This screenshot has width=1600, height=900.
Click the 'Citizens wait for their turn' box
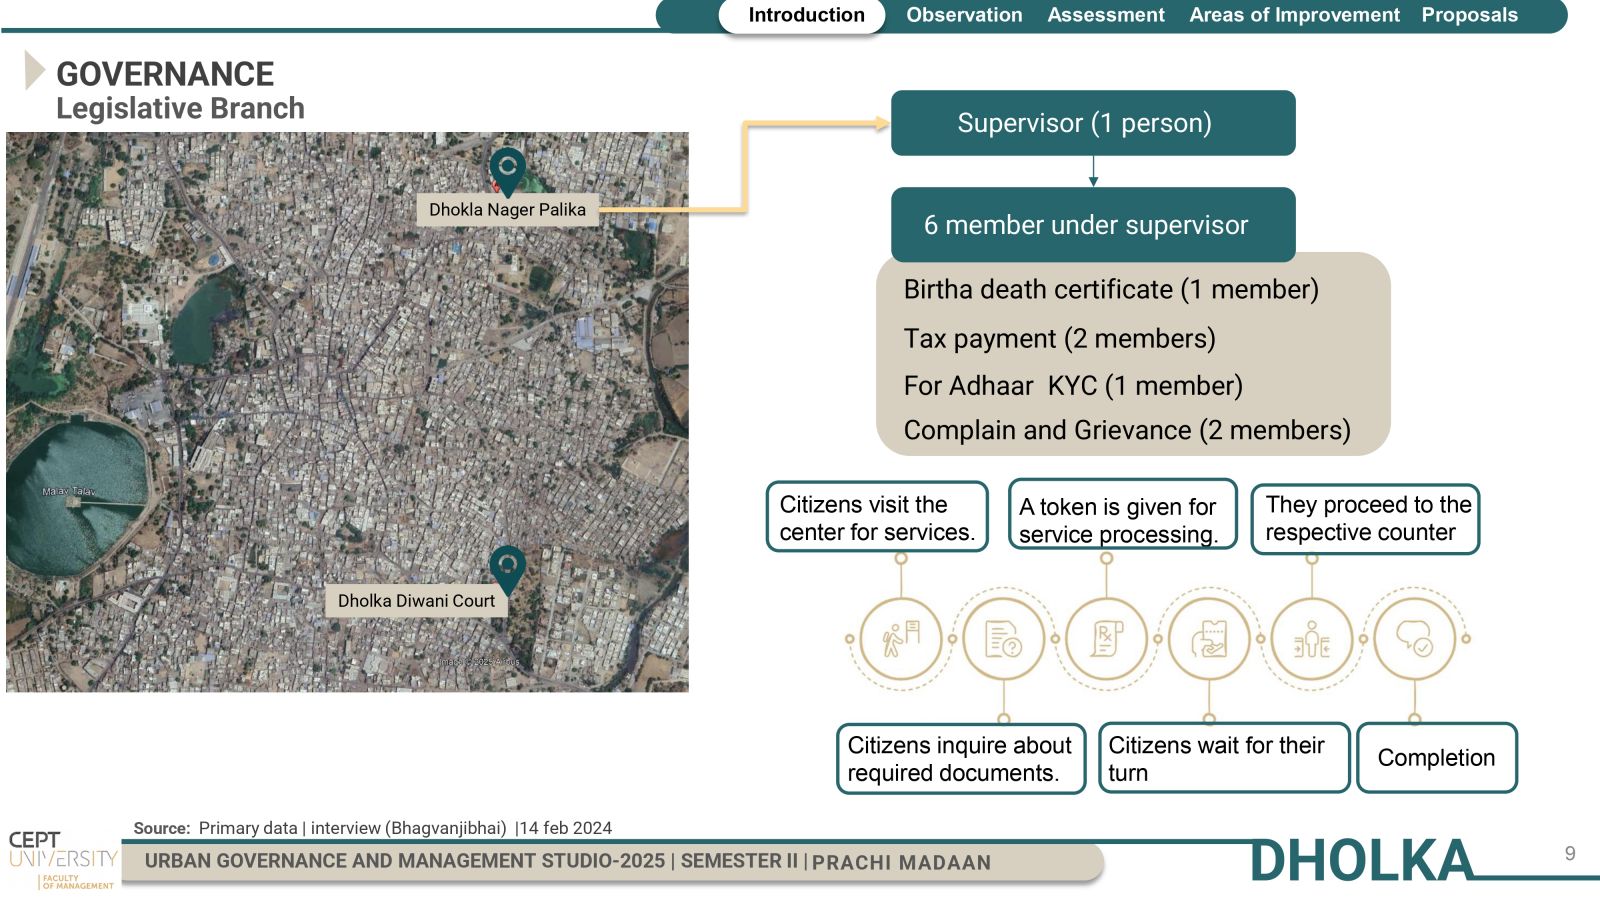(x=1224, y=758)
